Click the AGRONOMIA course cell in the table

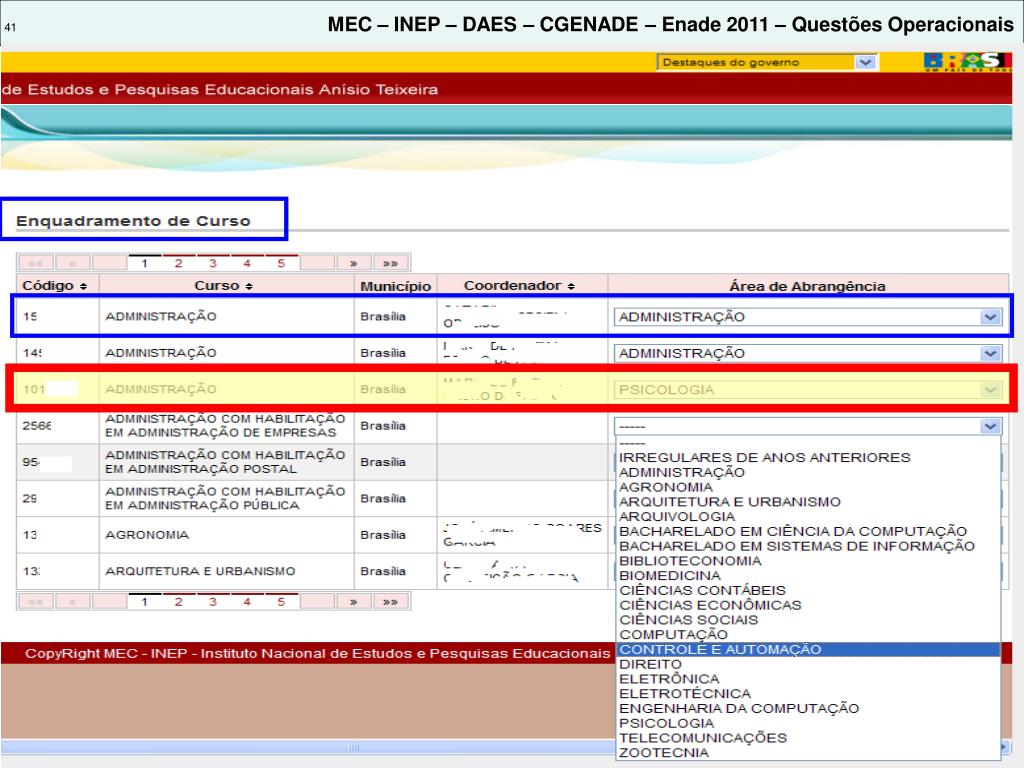[225, 535]
